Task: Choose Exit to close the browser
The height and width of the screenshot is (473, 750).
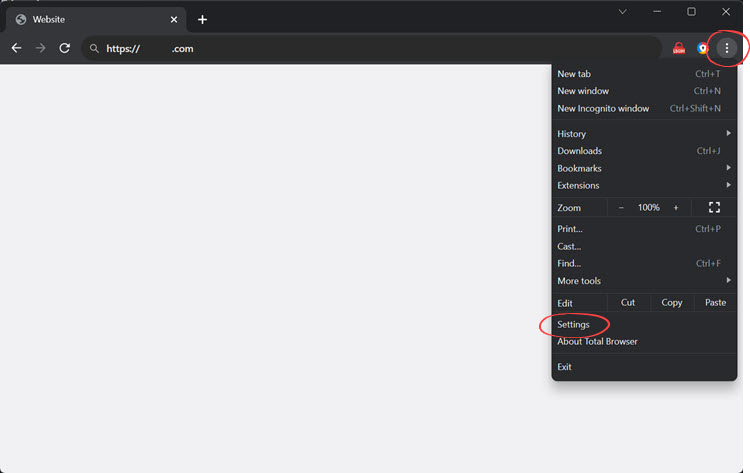Action: 644,367
